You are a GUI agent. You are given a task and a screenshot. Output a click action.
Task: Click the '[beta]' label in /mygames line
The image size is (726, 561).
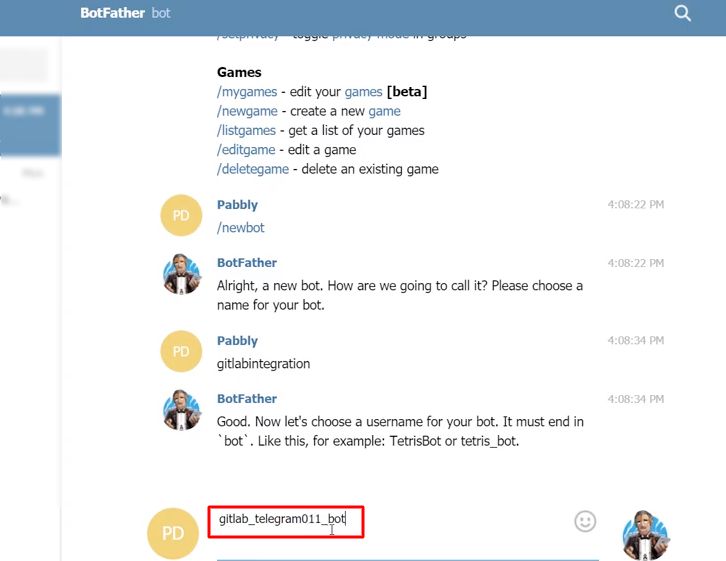(x=407, y=92)
